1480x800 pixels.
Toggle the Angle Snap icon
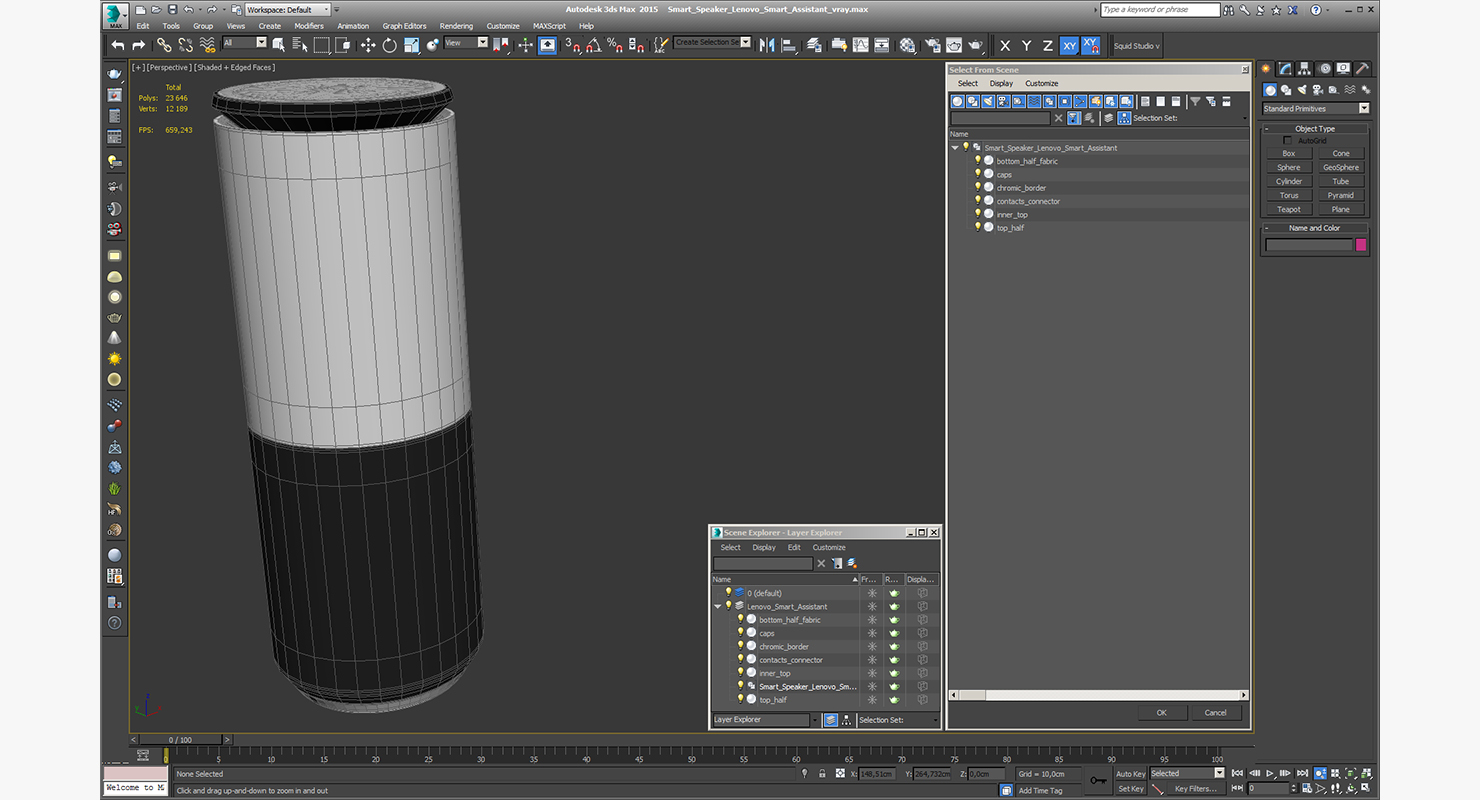[x=593, y=45]
